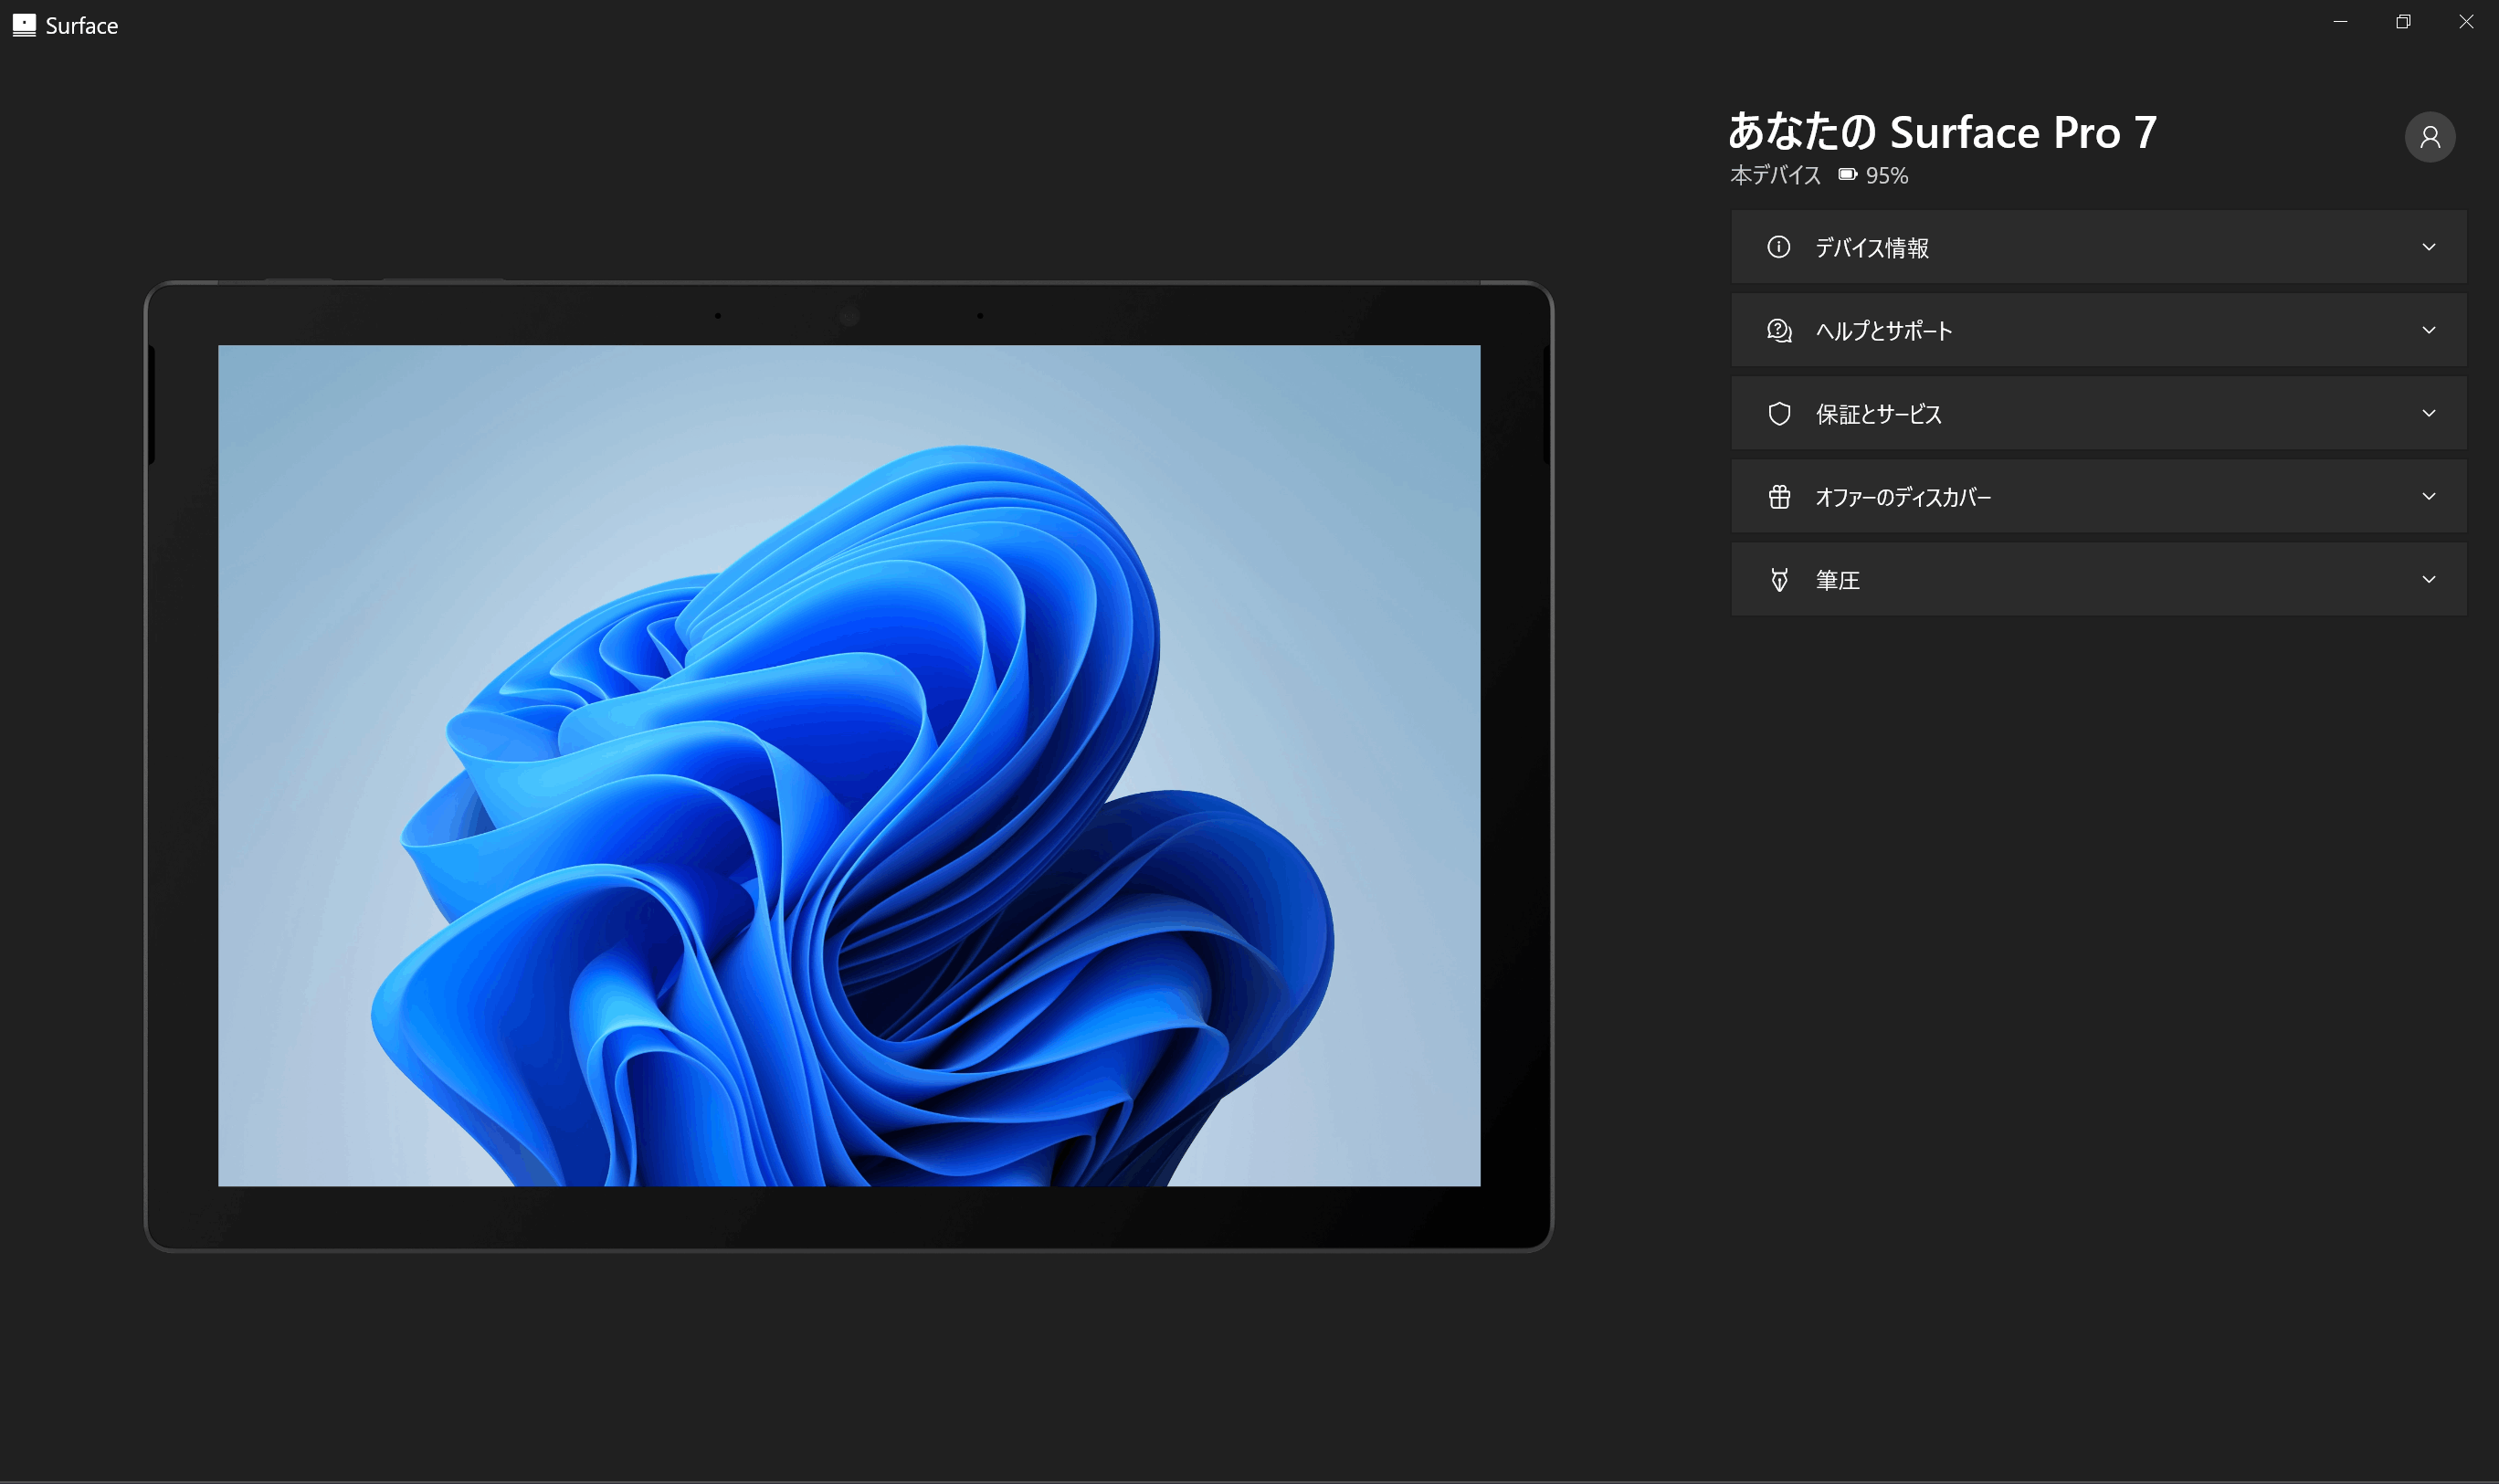Expand the 筆圧 chevron

2428,579
